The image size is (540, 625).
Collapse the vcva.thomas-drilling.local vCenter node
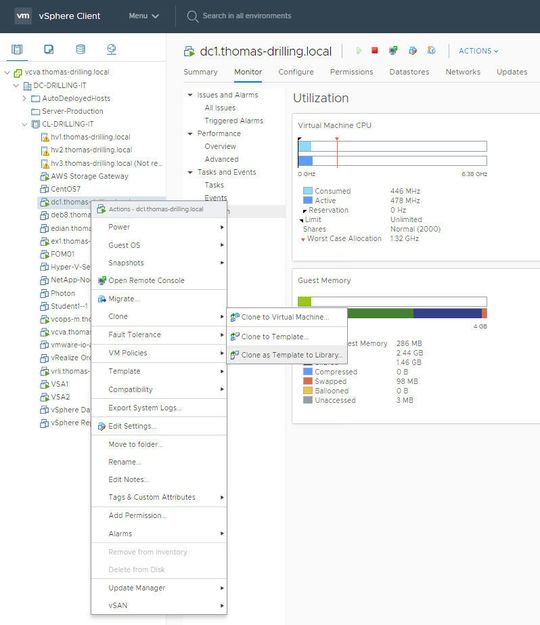pyautogui.click(x=7, y=73)
